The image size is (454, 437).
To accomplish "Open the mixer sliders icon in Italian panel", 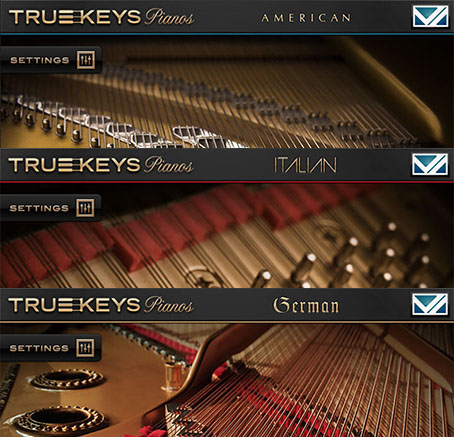I will click(85, 208).
